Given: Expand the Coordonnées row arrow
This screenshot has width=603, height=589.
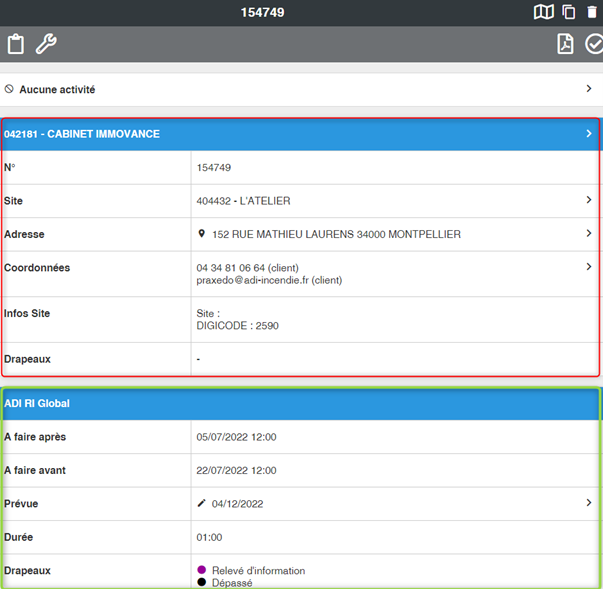Looking at the screenshot, I should [x=589, y=267].
